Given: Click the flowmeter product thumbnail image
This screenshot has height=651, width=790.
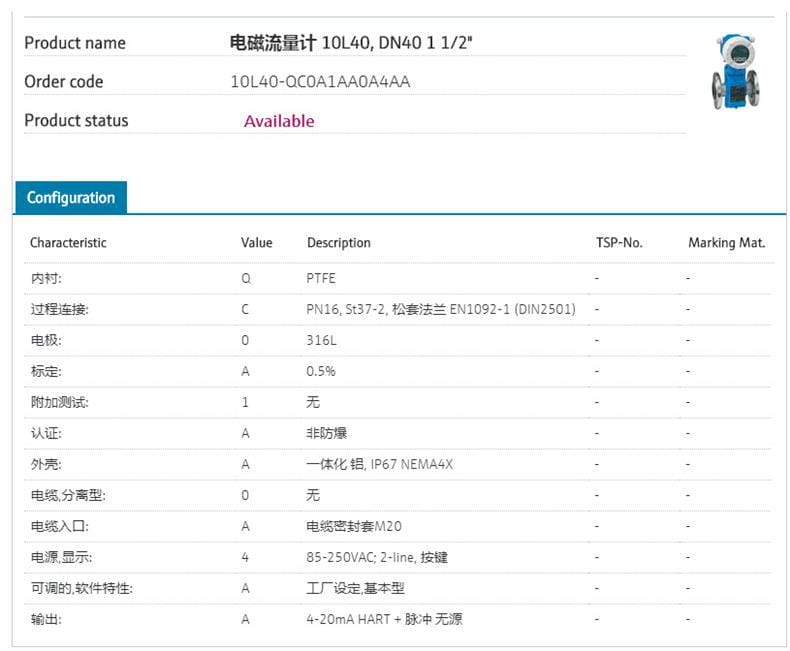Looking at the screenshot, I should pos(735,72).
